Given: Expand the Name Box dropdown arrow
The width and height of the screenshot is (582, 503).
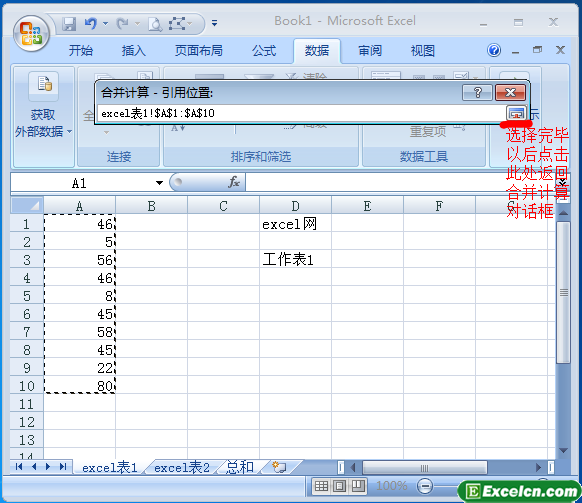Looking at the screenshot, I should click(159, 183).
